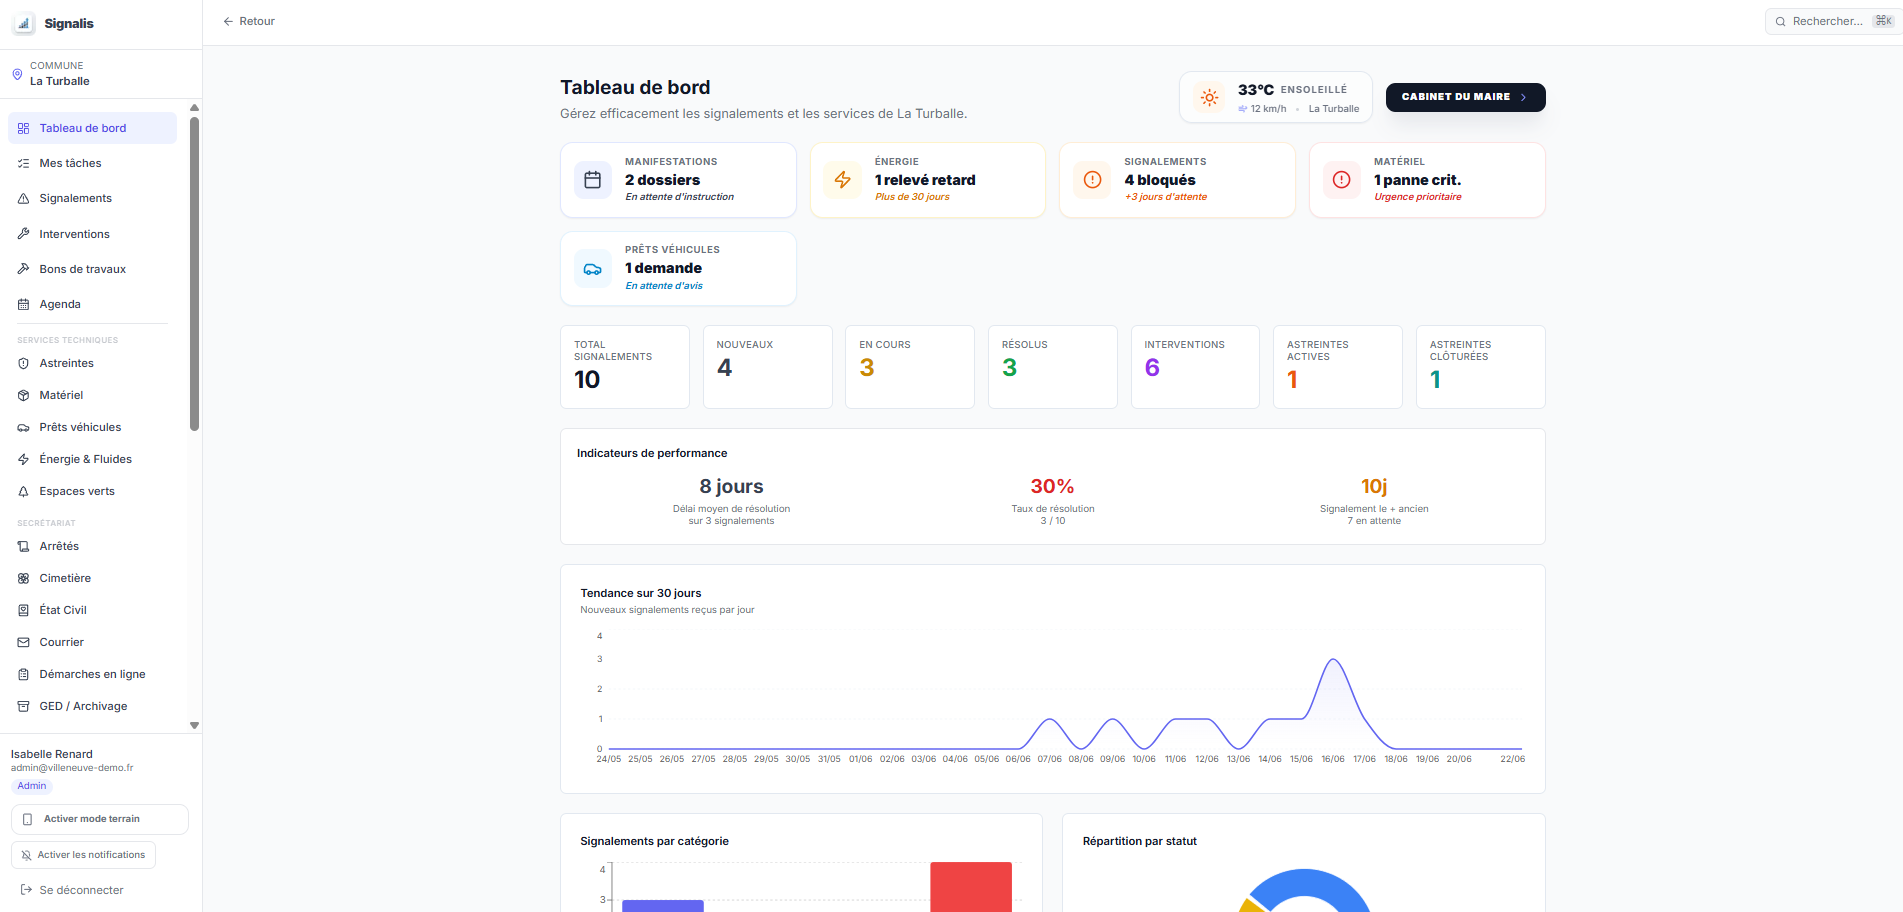
Task: Click the Matériel box icon in sidebar
Action: (23, 395)
